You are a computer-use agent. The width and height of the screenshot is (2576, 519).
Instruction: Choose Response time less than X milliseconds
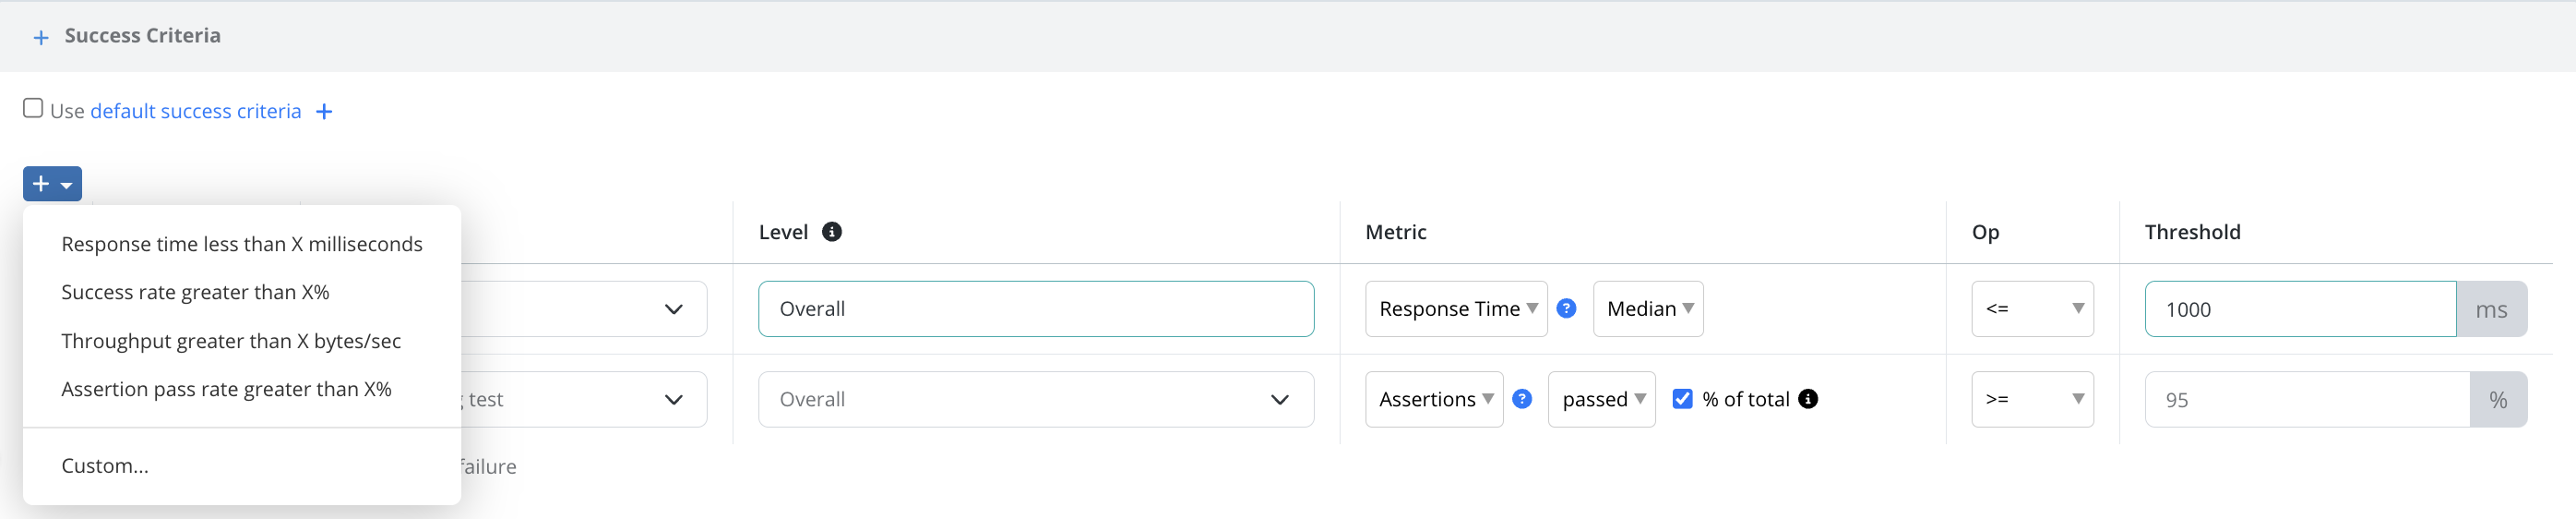pyautogui.click(x=242, y=245)
